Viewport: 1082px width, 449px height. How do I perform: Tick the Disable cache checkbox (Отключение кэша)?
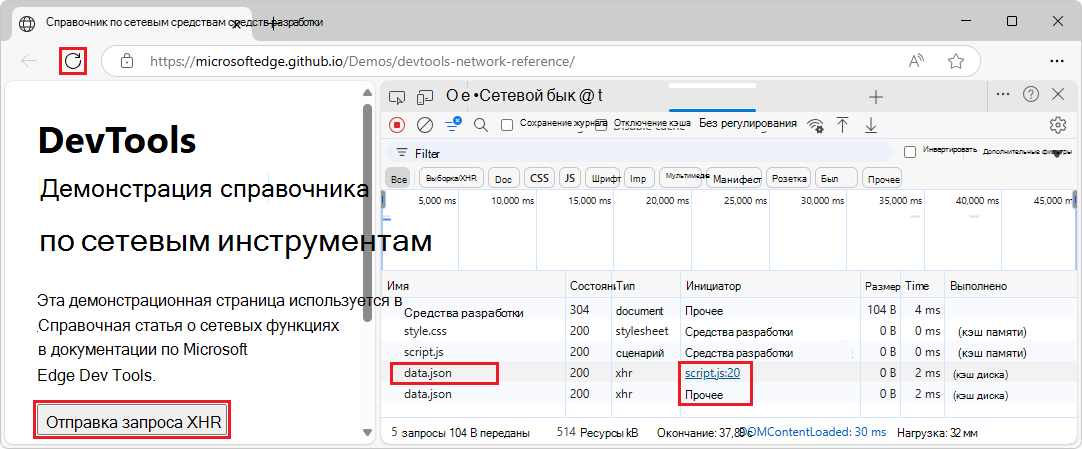click(x=601, y=125)
